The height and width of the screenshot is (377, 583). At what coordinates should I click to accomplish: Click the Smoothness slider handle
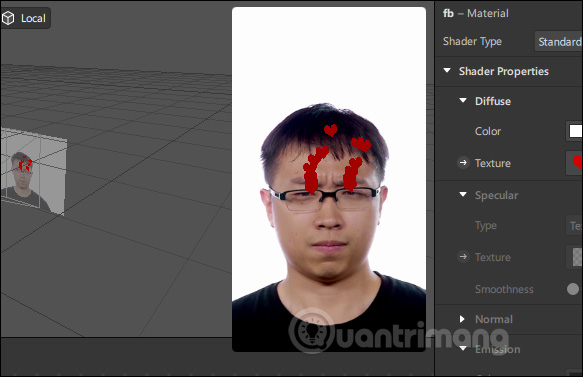[x=573, y=289]
